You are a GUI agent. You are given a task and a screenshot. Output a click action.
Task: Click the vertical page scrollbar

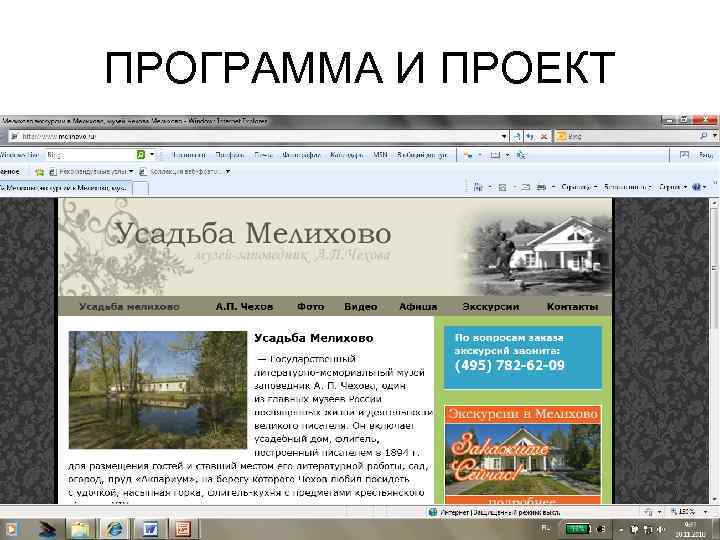[x=714, y=349]
